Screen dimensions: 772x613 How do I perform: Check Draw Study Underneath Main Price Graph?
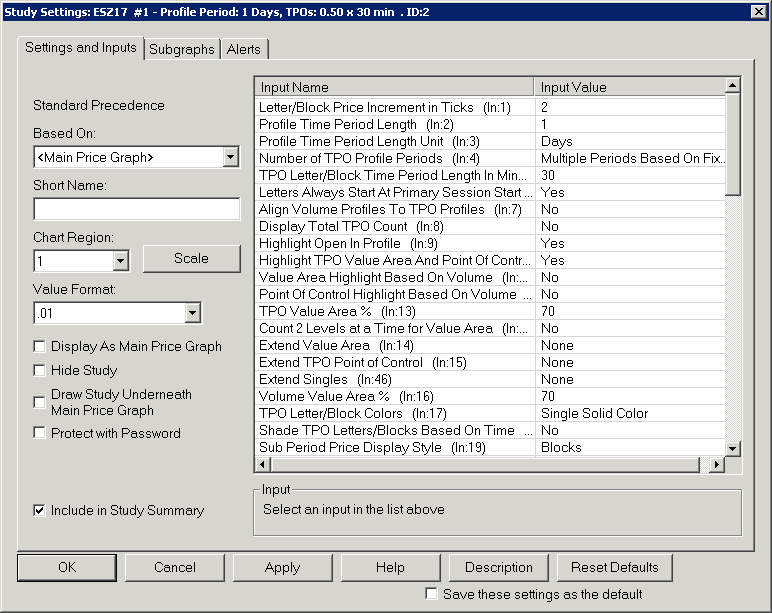tap(39, 402)
